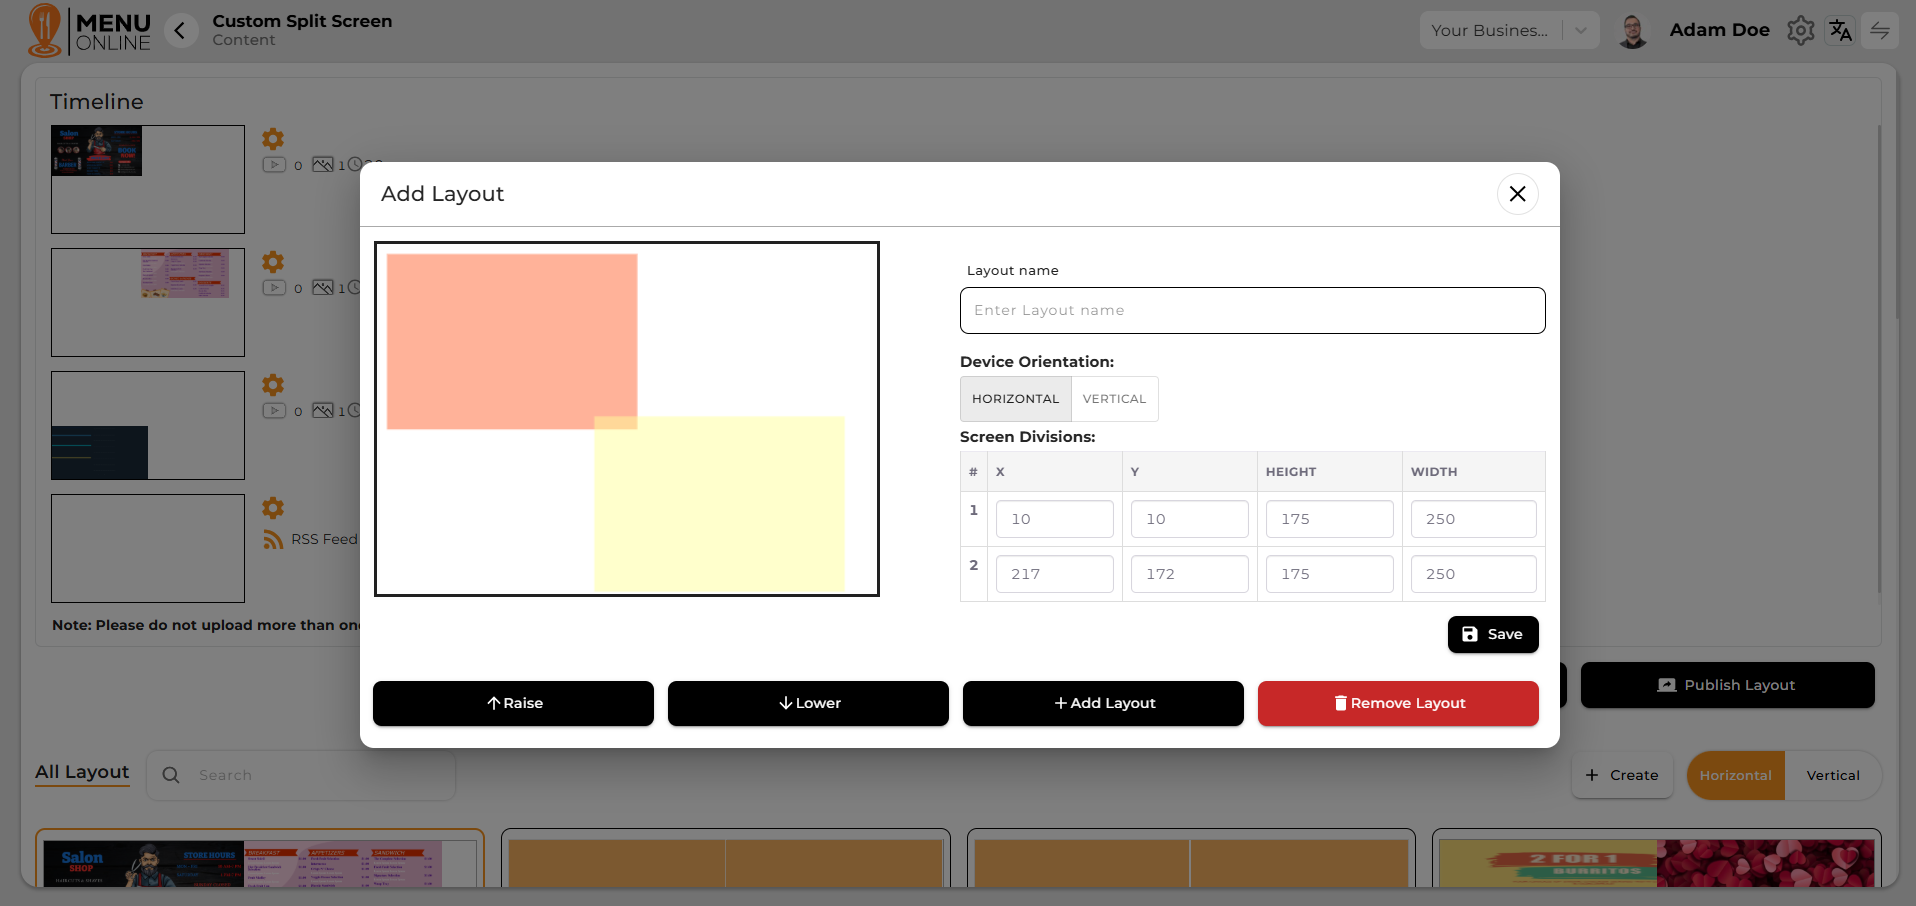Select VERTICAL device orientation
This screenshot has height=906, width=1916.
pyautogui.click(x=1114, y=399)
